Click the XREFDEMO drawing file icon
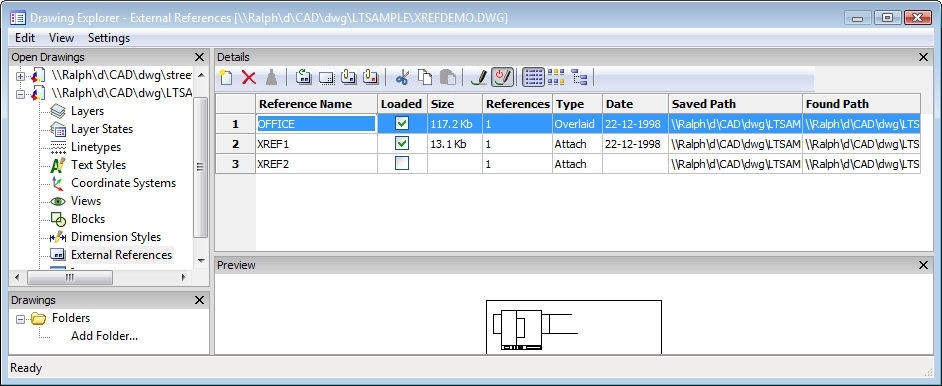The height and width of the screenshot is (386, 942). (x=38, y=93)
